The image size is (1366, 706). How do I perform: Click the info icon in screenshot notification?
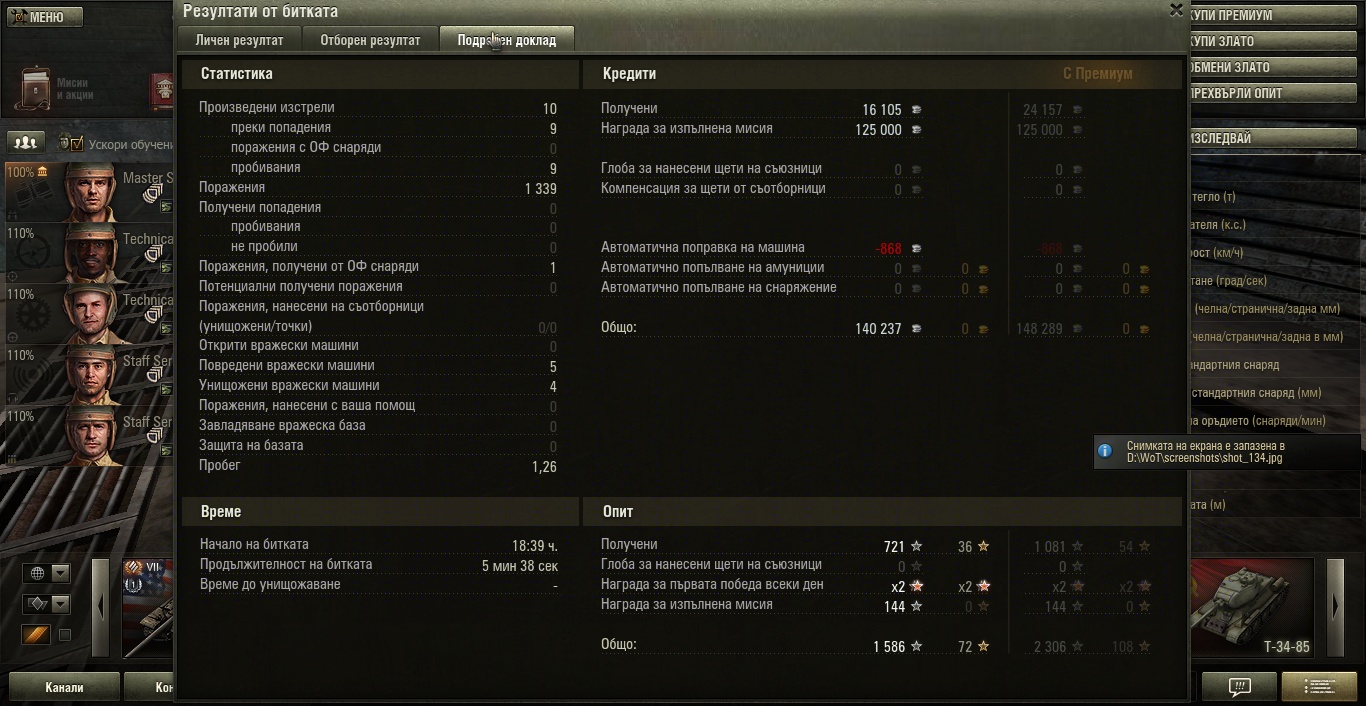[1105, 451]
